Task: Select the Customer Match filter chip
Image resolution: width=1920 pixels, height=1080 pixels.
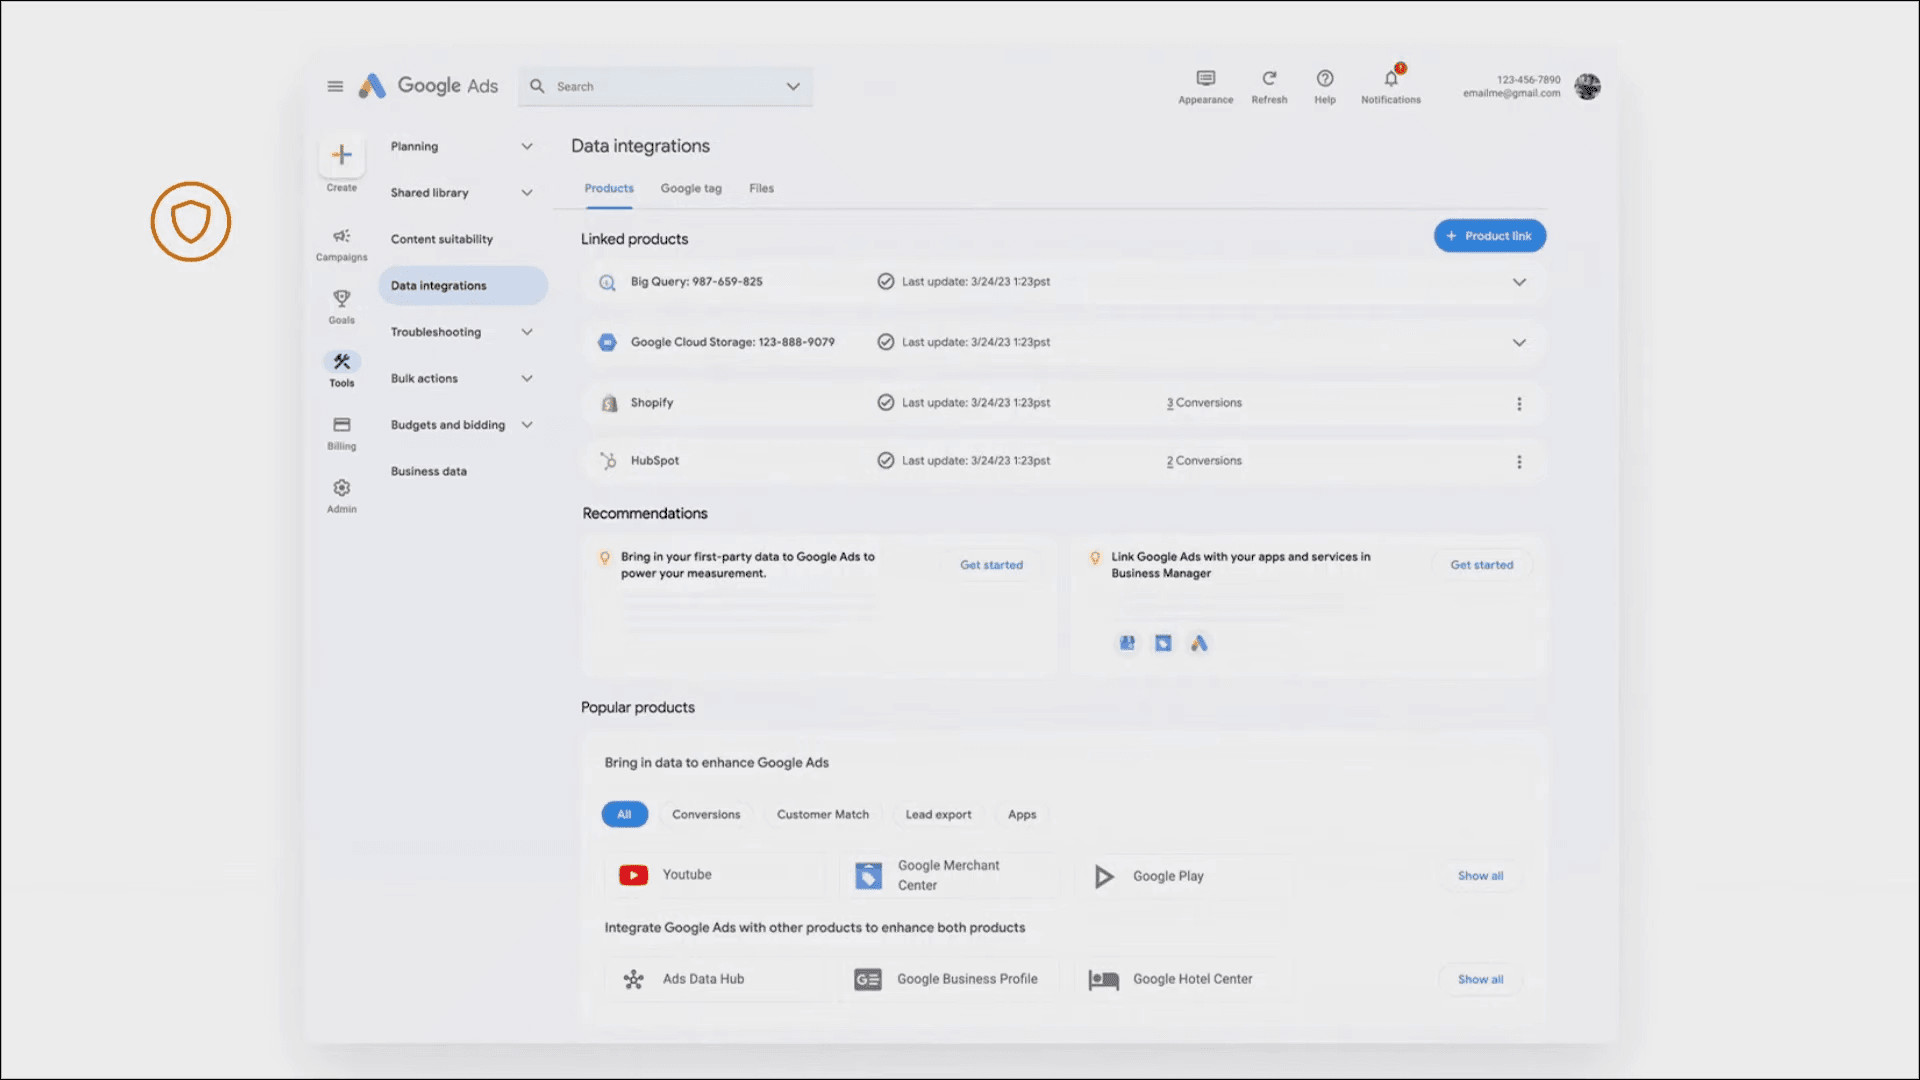Action: (823, 814)
